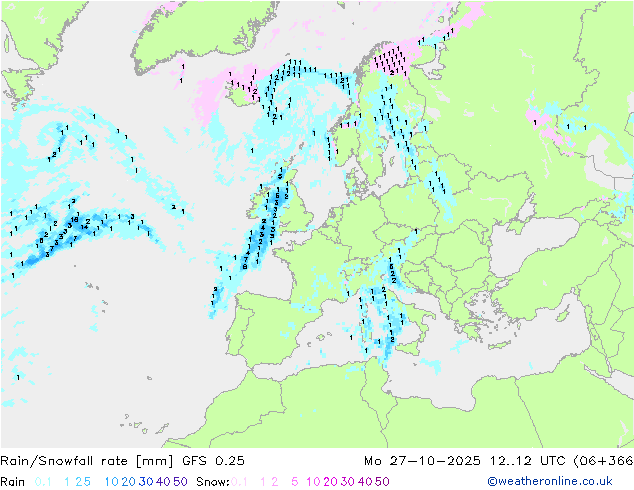
Task: Click rain legend value 10
Action: click(x=112, y=482)
